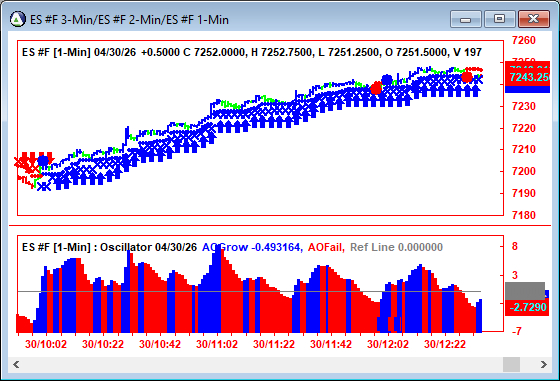This screenshot has height=381, width=560.
Task: Maximize the ES #F chart window
Action: 499,19
